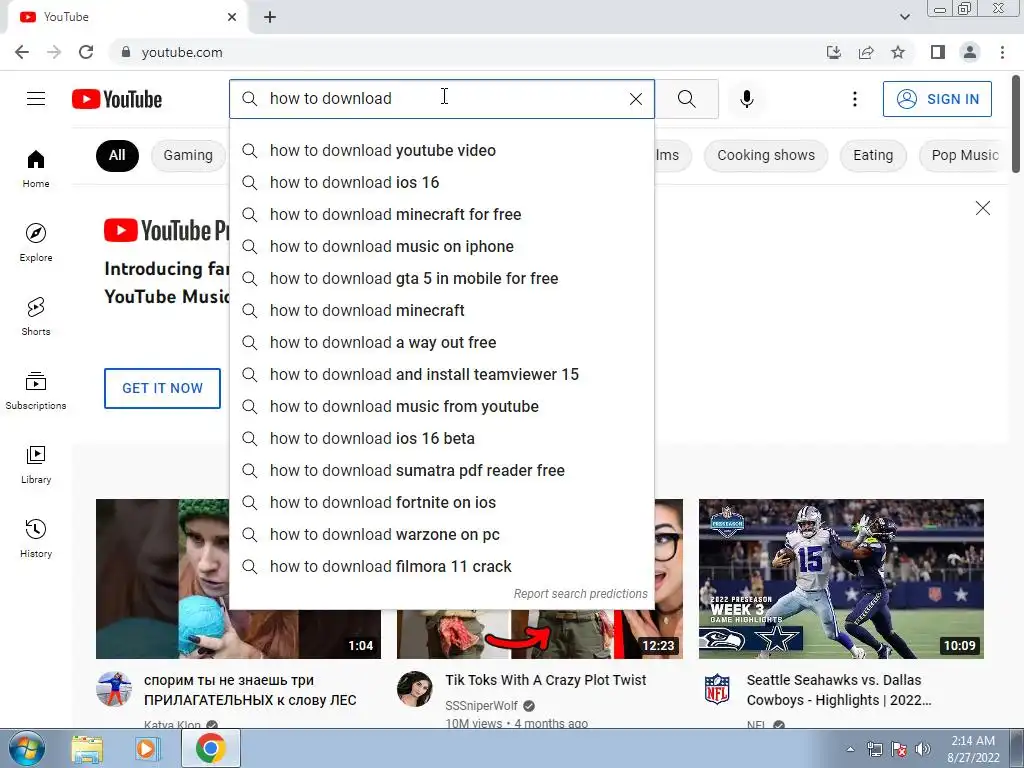The height and width of the screenshot is (768, 1024).
Task: Pick 'how to download a way out free'
Action: (441, 342)
